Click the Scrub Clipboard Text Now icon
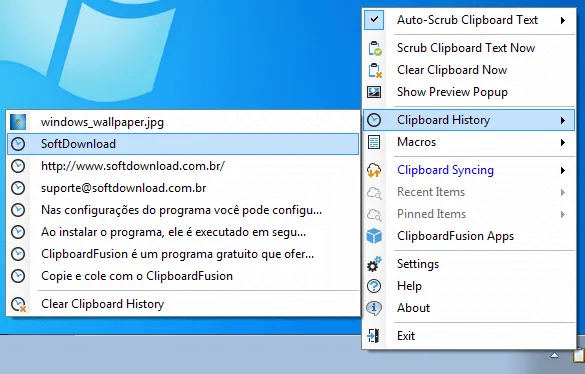This screenshot has width=585, height=374. pyautogui.click(x=374, y=48)
